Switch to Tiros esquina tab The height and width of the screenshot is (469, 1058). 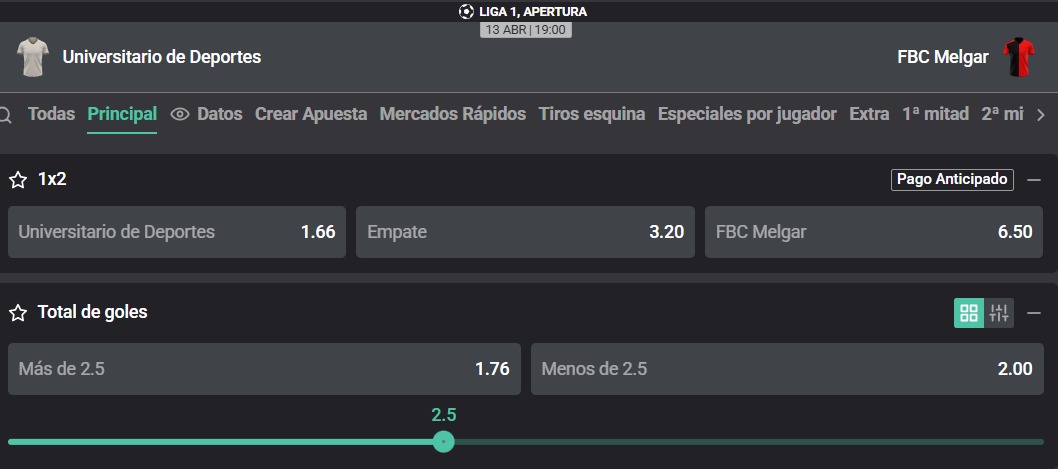coord(592,114)
